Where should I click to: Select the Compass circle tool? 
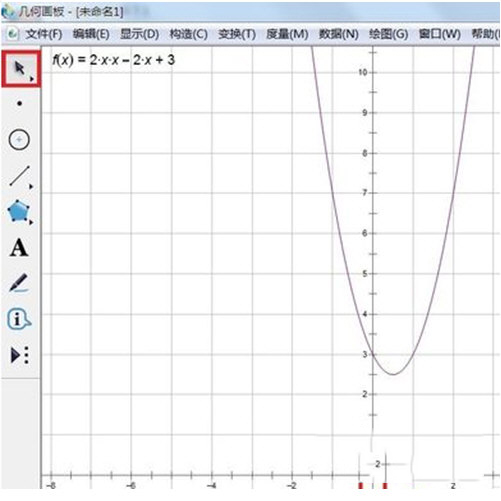point(19,139)
